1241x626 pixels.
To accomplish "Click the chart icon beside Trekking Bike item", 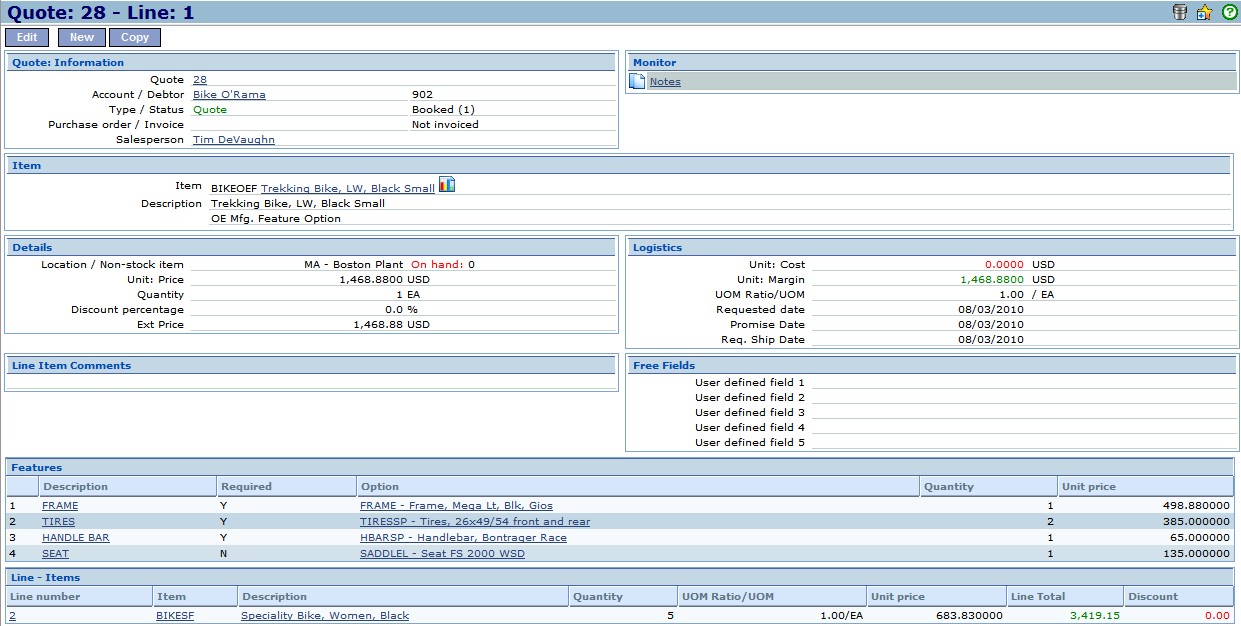I will (x=447, y=185).
